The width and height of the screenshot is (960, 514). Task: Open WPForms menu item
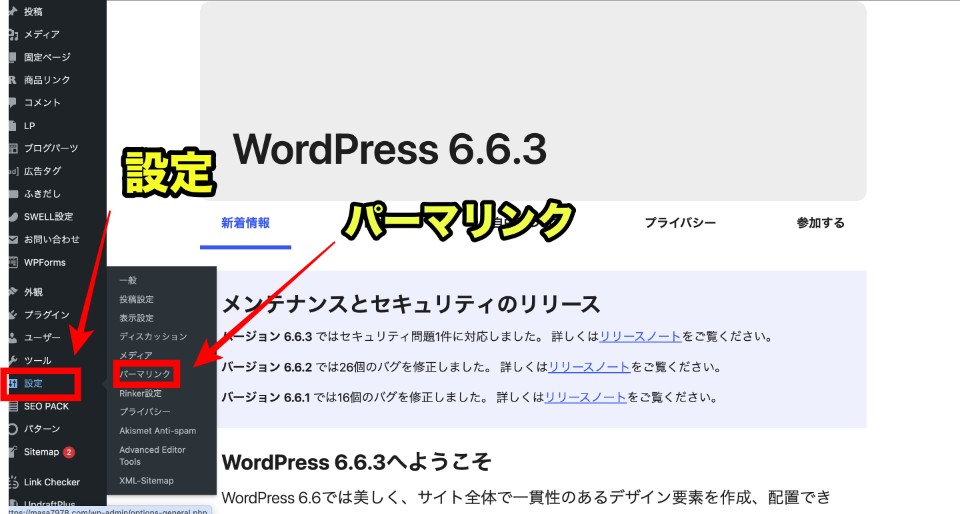coord(45,263)
